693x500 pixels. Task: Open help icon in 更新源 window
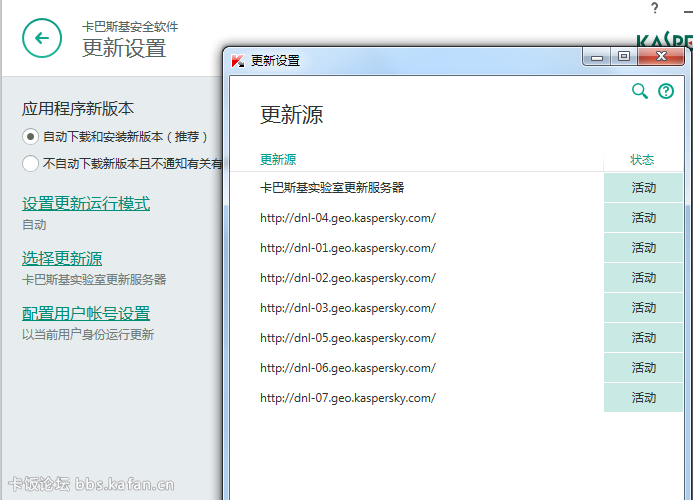click(666, 91)
